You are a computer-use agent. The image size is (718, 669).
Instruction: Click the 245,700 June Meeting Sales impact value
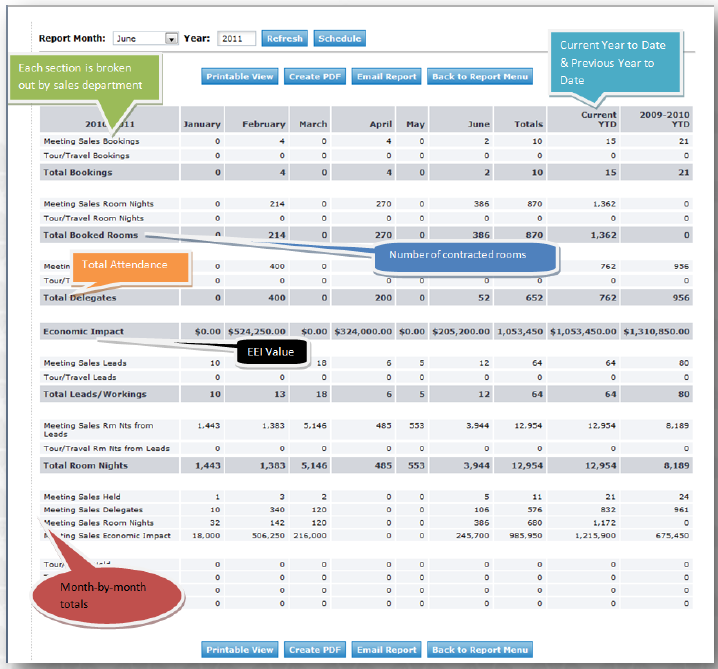473,536
